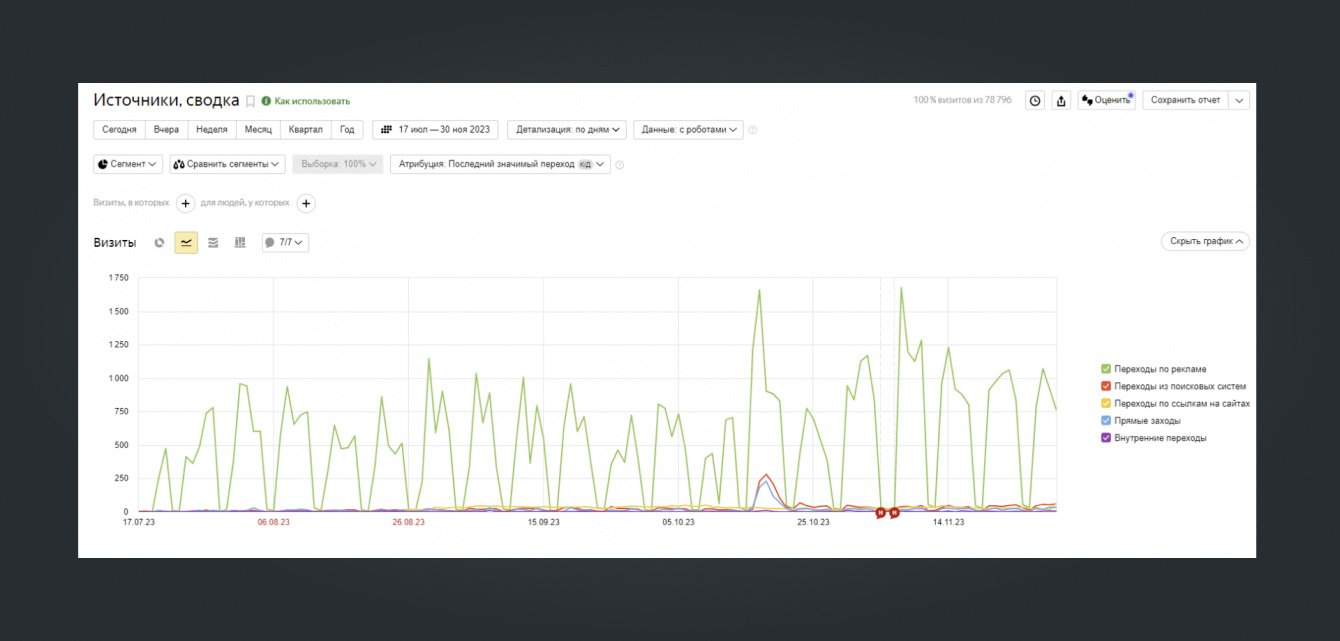1340x641 pixels.
Task: Collapse chart with Скрыть график
Action: click(x=1205, y=241)
